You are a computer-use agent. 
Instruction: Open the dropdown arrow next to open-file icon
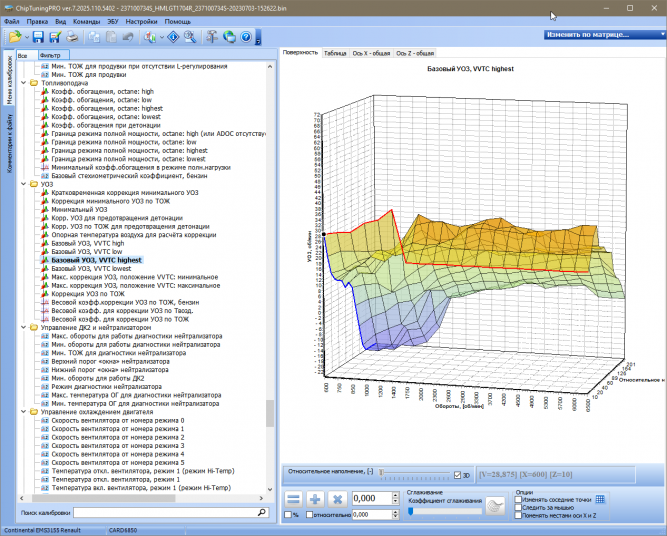[x=27, y=37]
